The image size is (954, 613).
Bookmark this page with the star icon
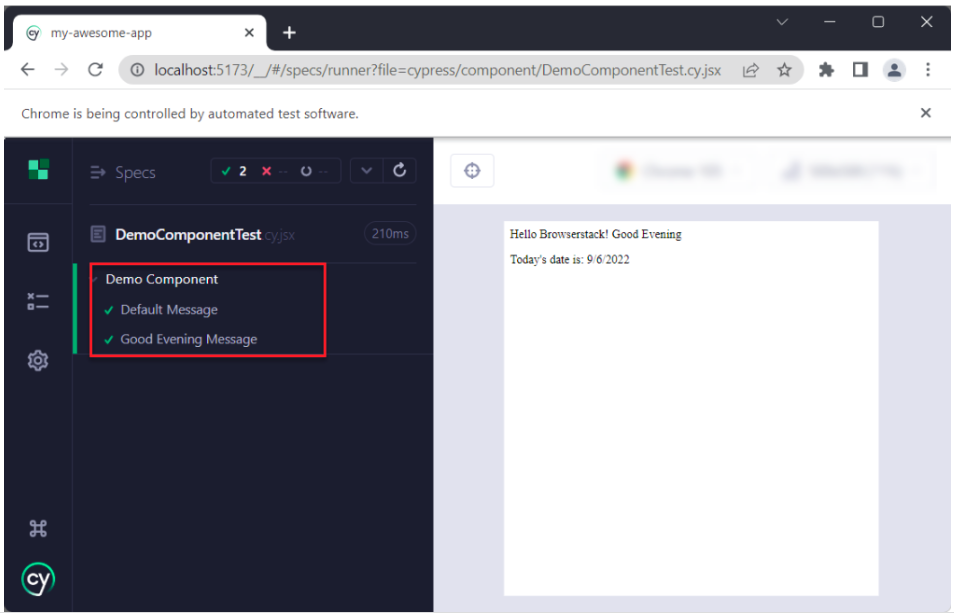click(784, 70)
